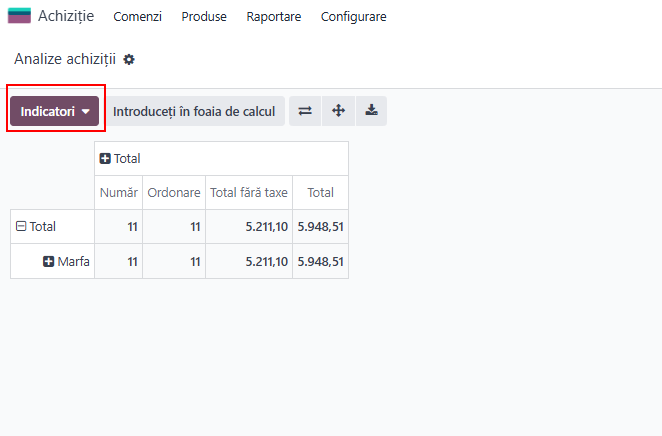662x436 pixels.
Task: Click the Marfa total value 5.948,51
Action: [320, 262]
